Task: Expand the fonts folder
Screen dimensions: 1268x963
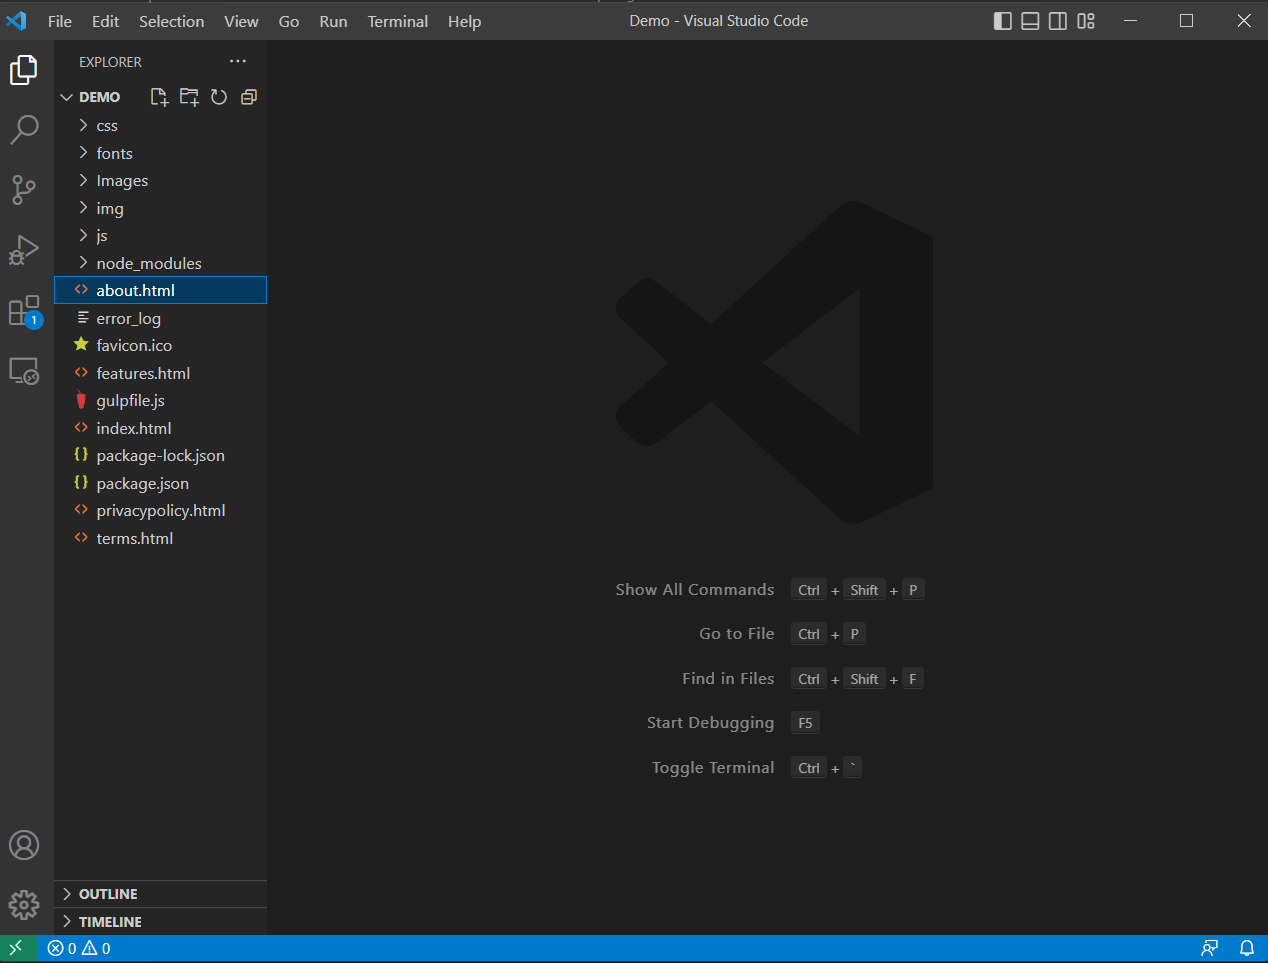Action: 160,153
